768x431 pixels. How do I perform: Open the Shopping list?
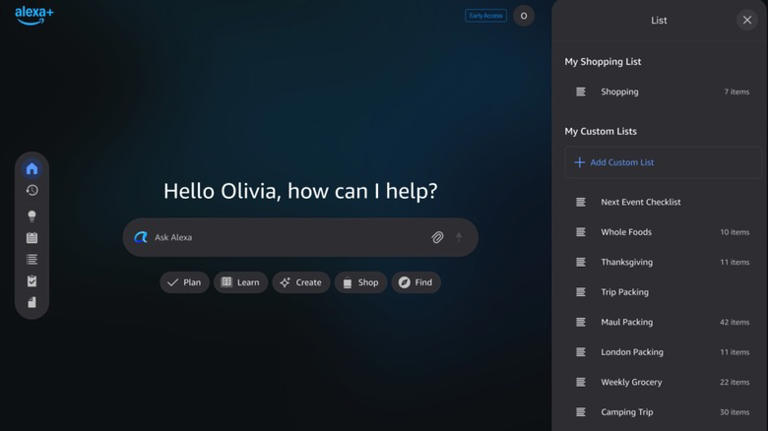point(661,92)
